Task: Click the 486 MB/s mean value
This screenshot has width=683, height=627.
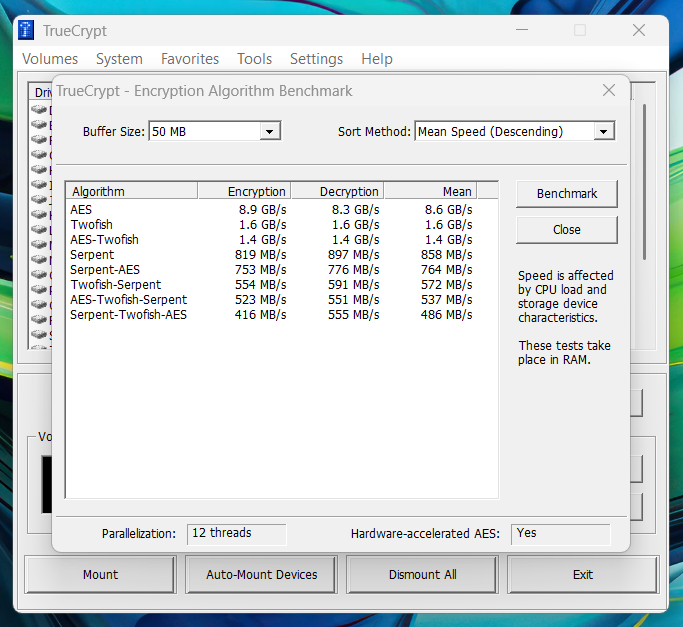Action: click(446, 315)
